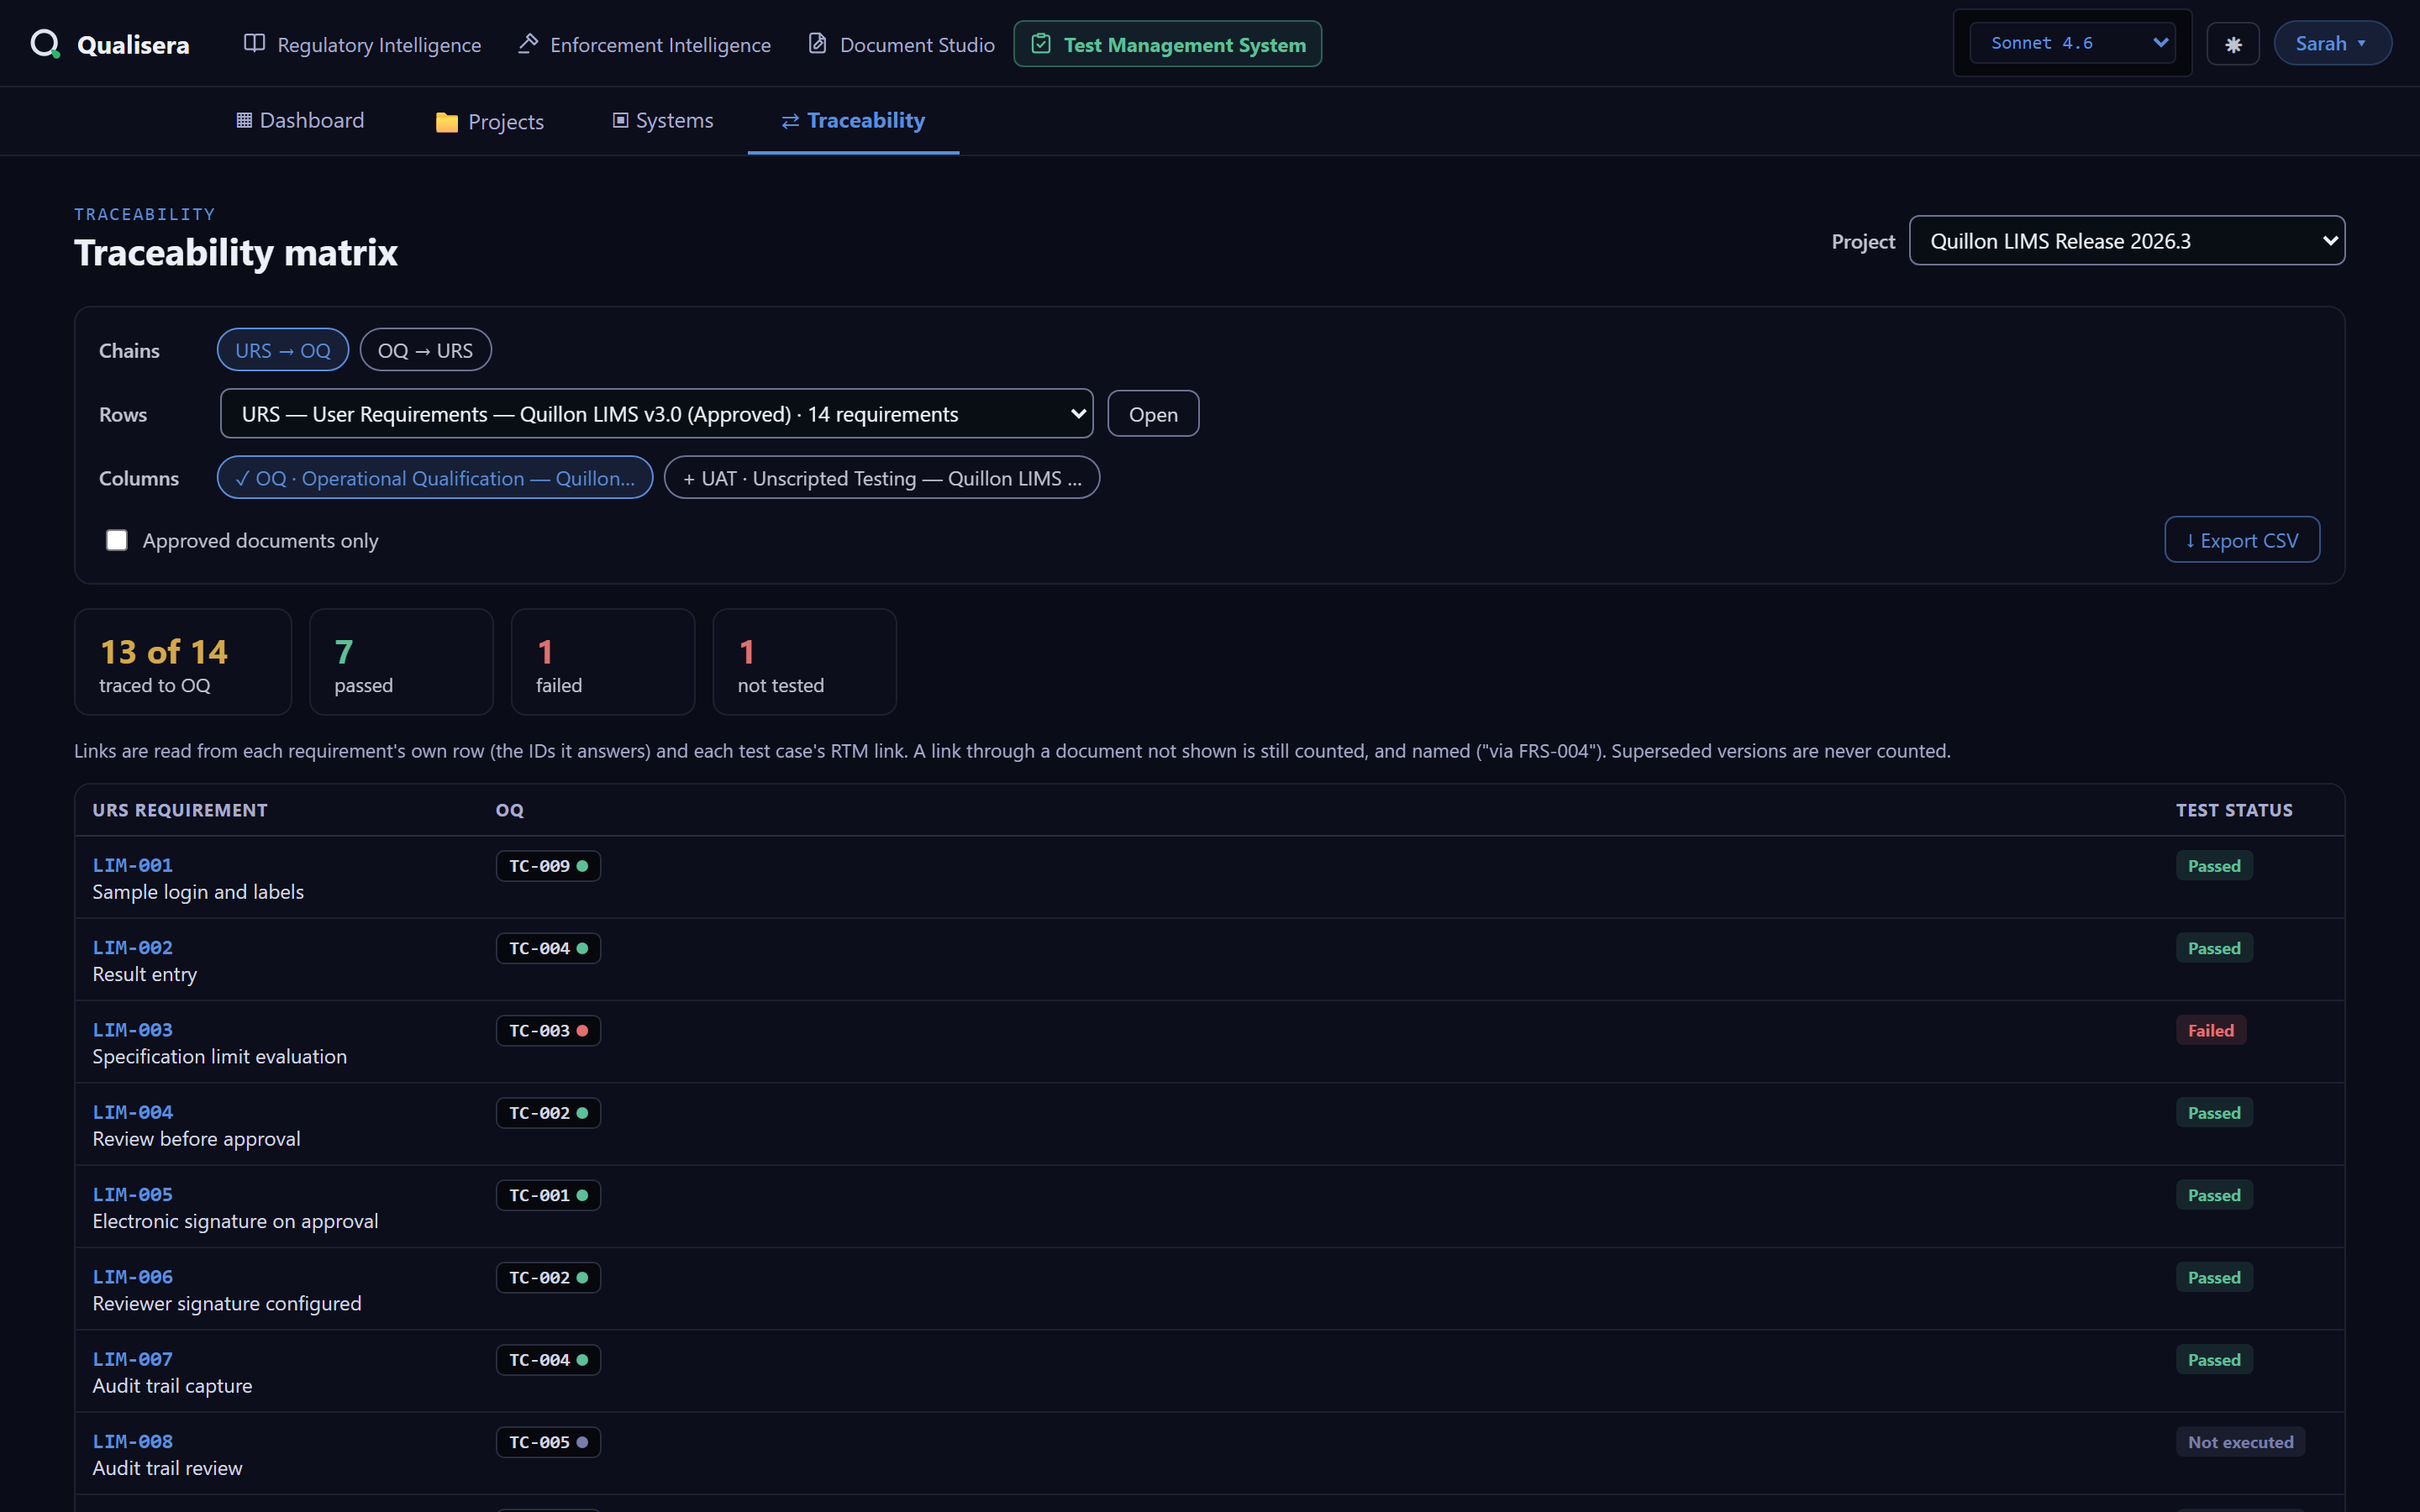Open the Sonnet 4.6 model dropdown
Screen dimensions: 2420x1512
2072,43
